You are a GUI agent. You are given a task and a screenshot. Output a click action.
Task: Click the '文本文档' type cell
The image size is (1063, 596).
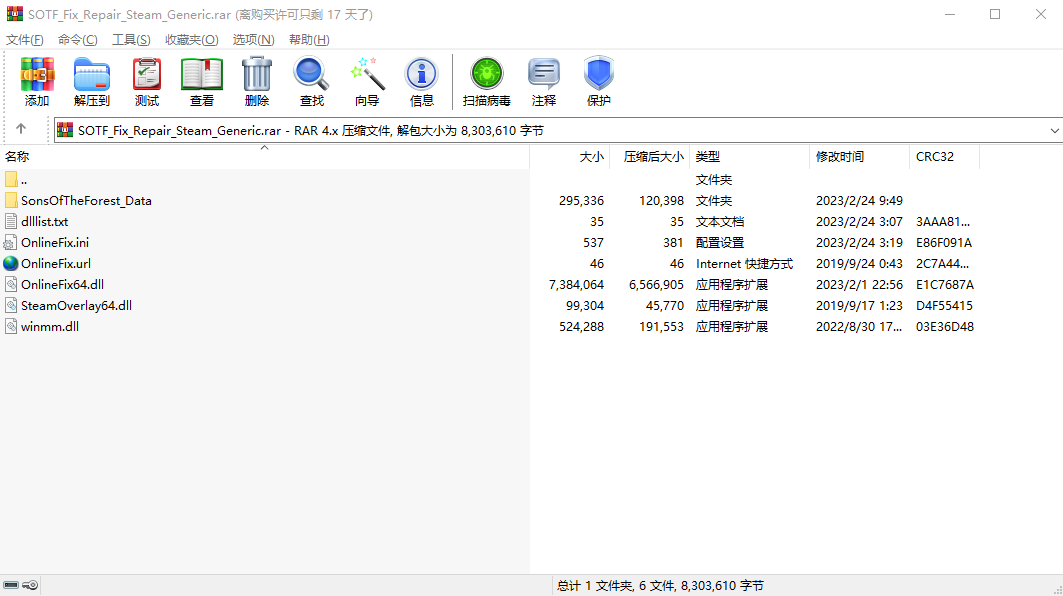(x=720, y=222)
